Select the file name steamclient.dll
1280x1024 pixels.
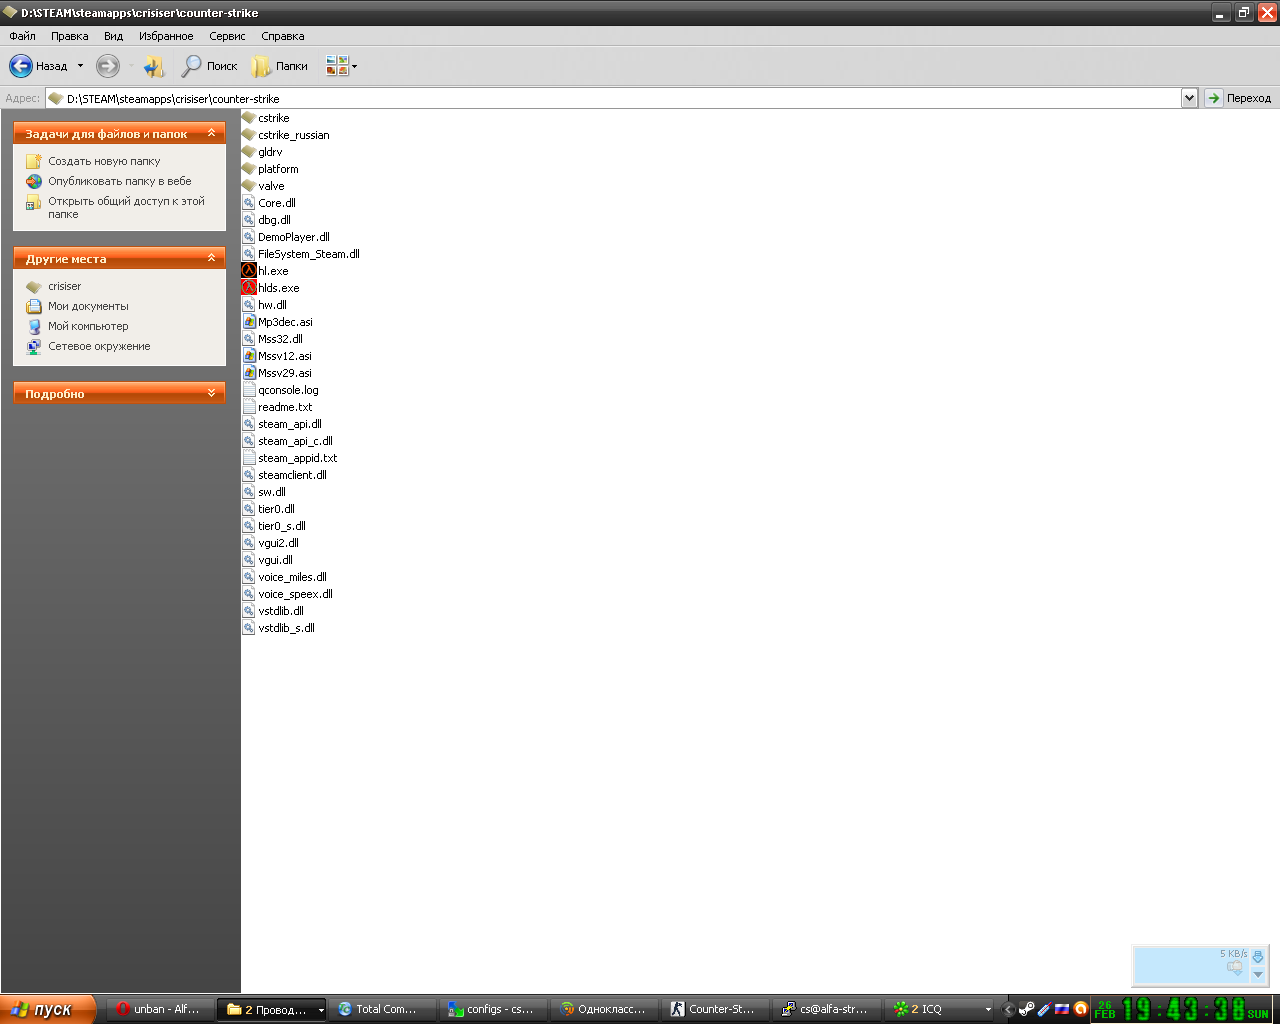[x=292, y=475]
